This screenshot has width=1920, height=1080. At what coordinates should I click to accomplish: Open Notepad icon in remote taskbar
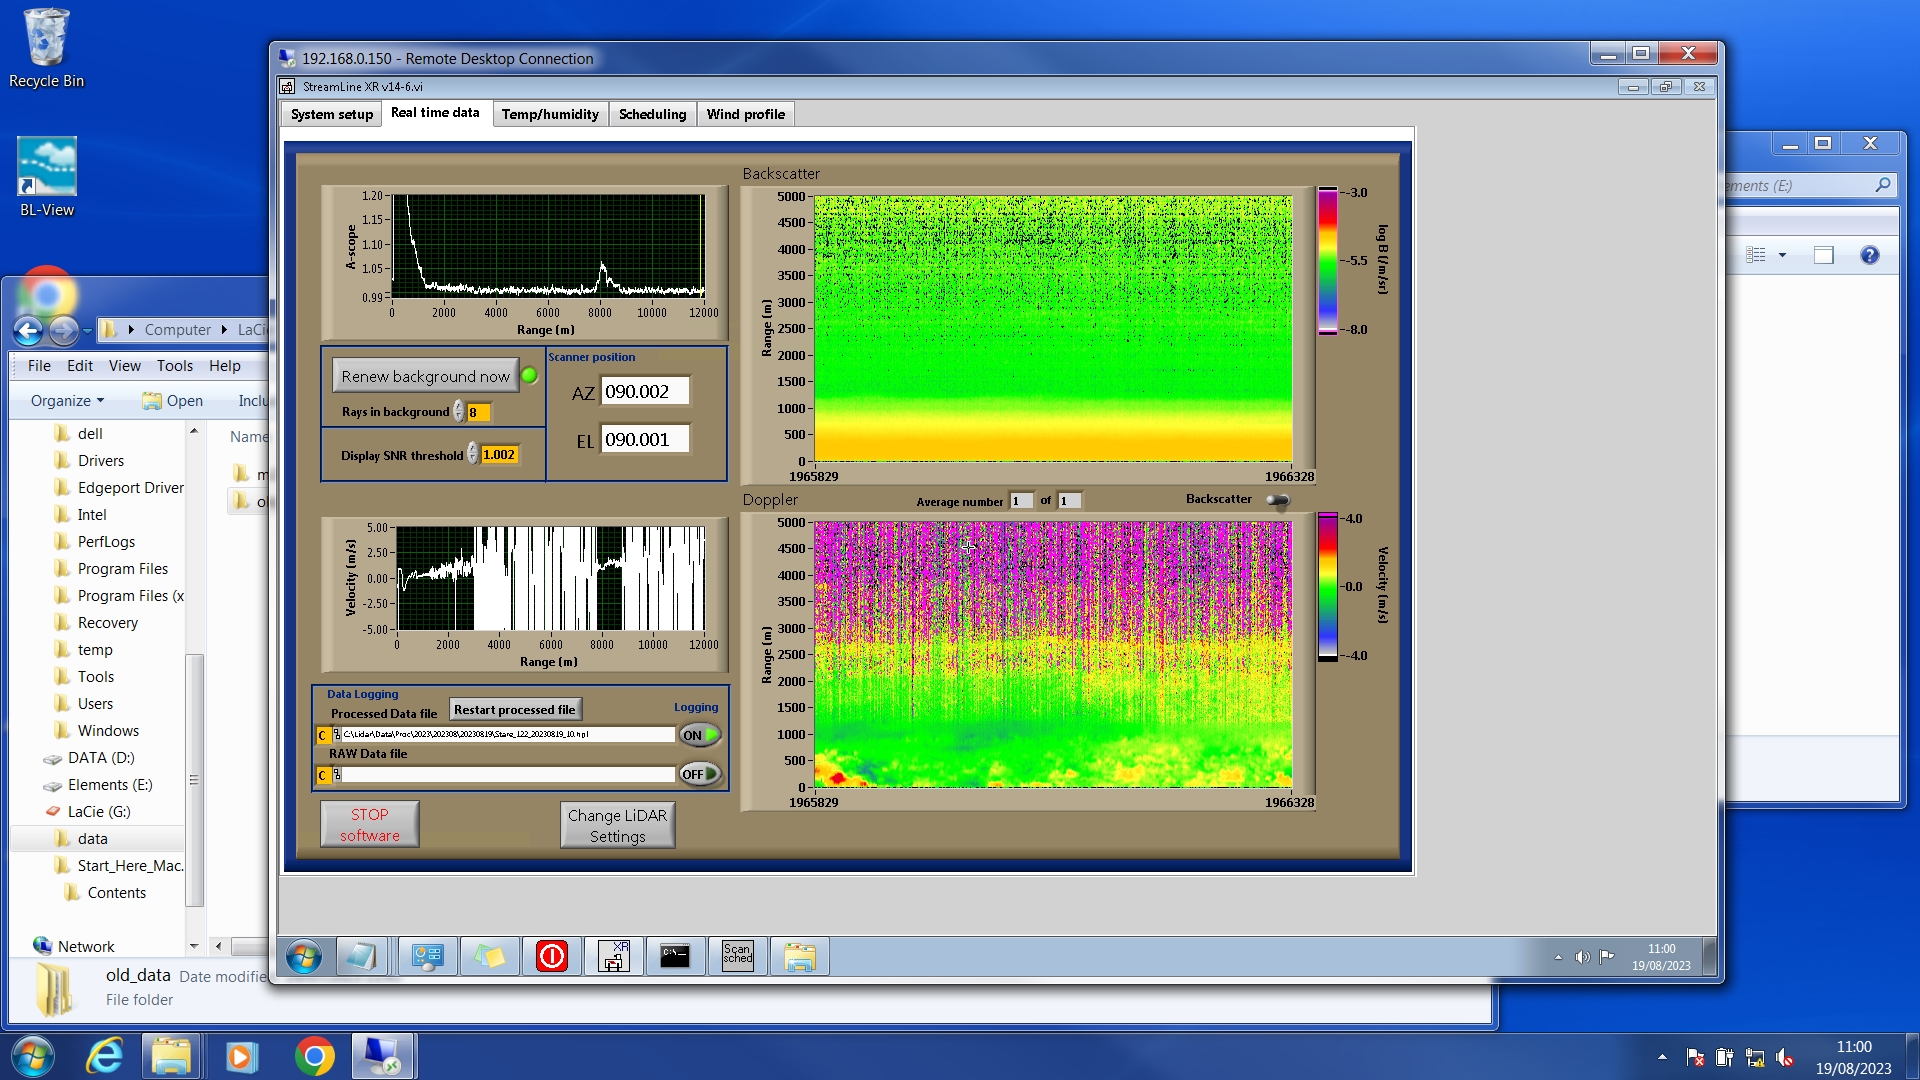(360, 957)
